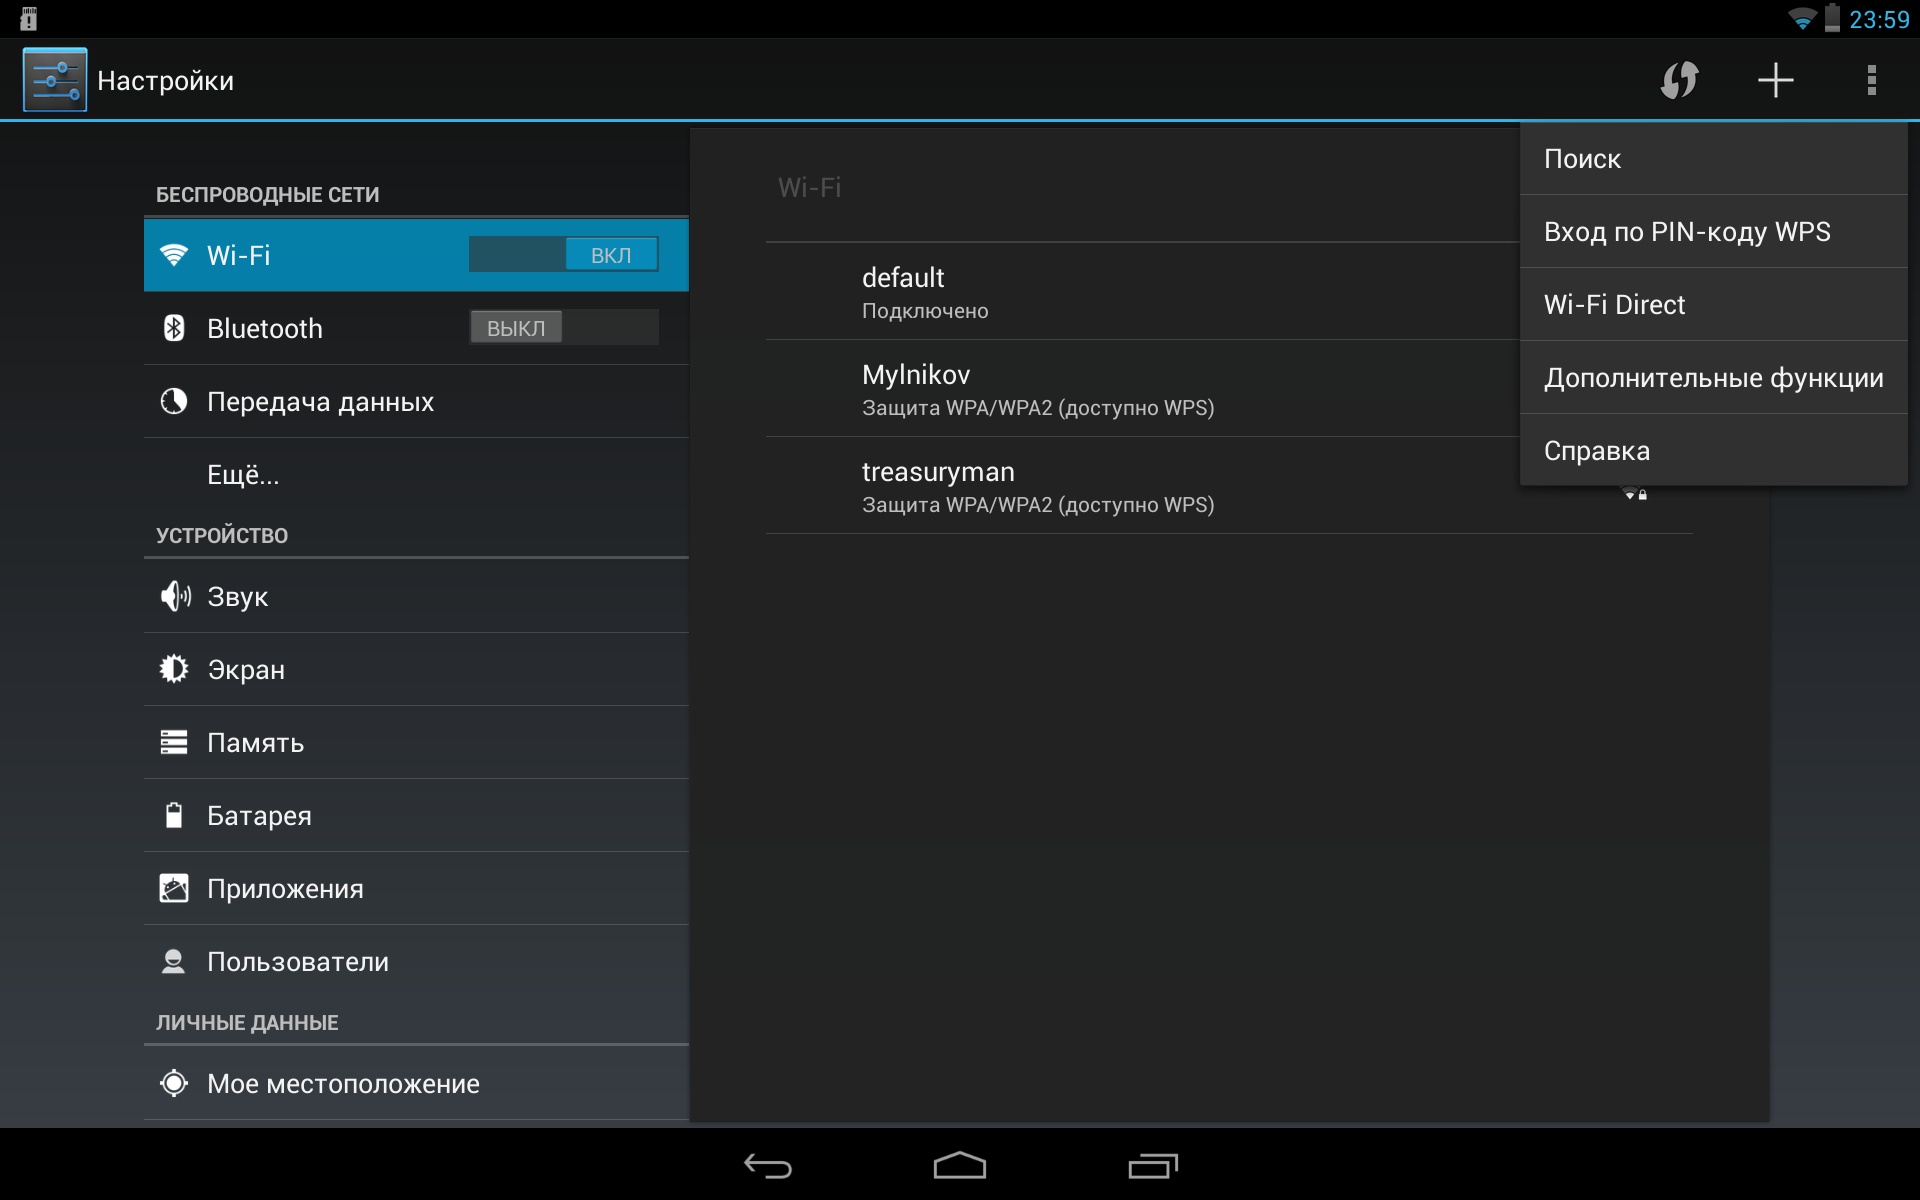Open the three-dot overflow menu
This screenshot has width=1920, height=1200.
1871,80
